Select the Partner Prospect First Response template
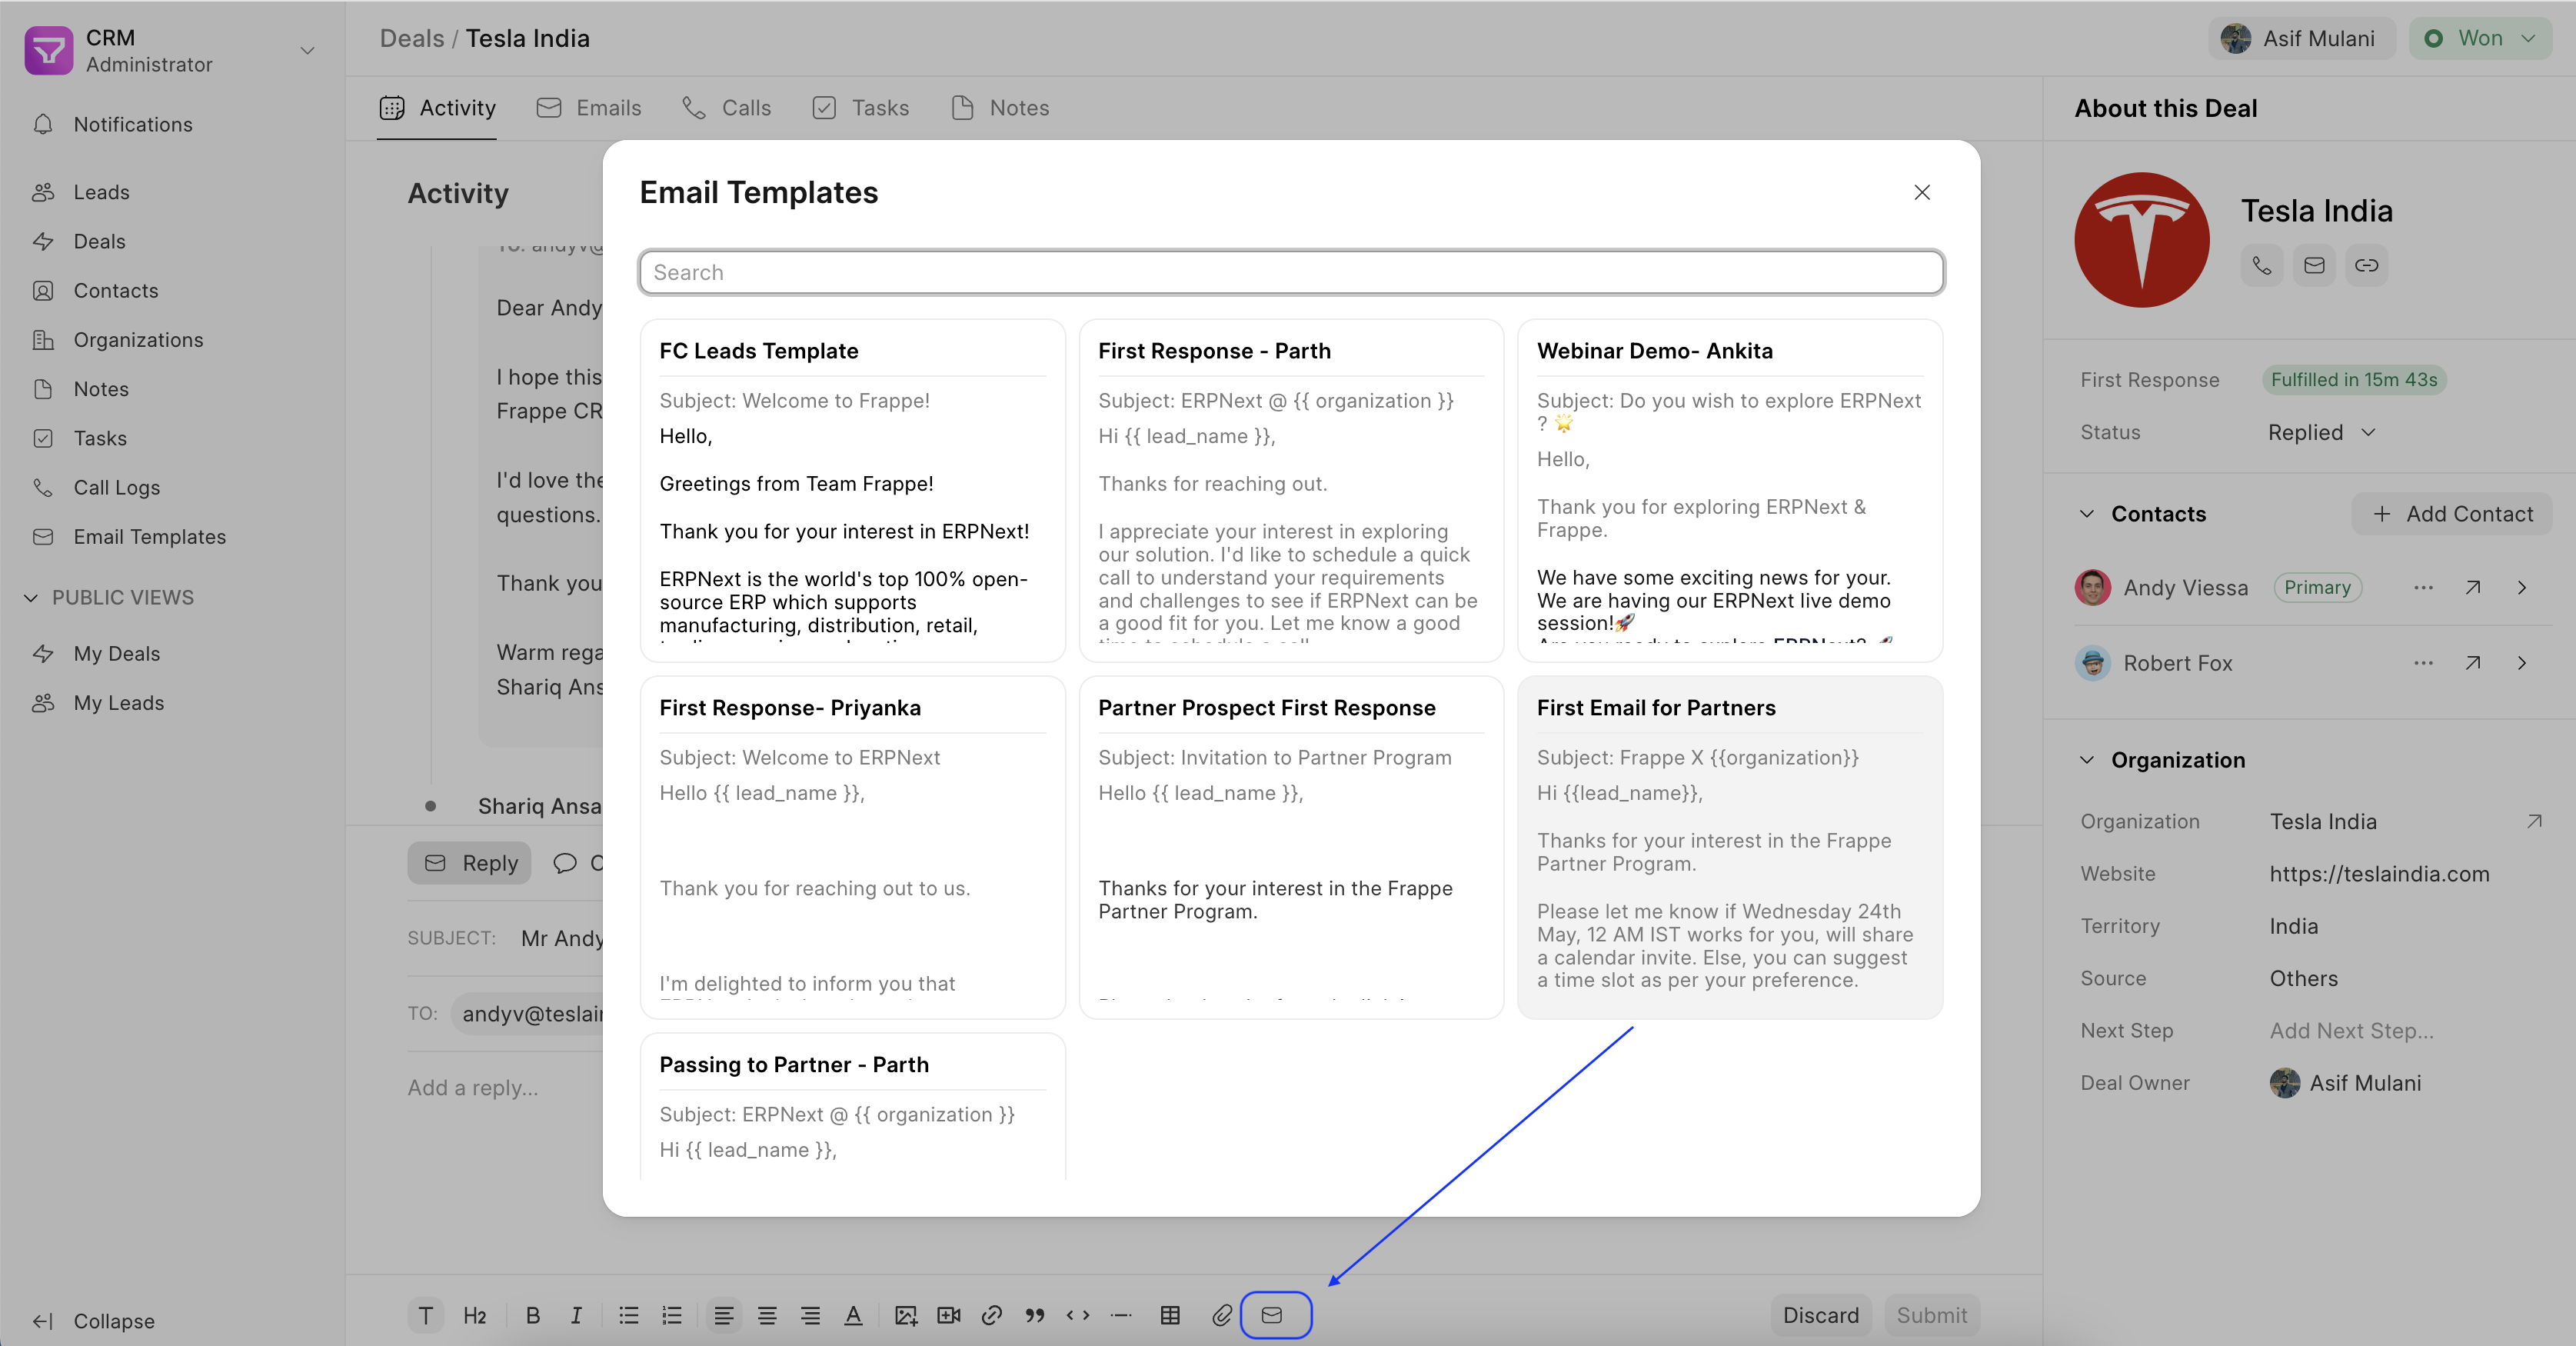Image resolution: width=2576 pixels, height=1346 pixels. (x=1291, y=847)
